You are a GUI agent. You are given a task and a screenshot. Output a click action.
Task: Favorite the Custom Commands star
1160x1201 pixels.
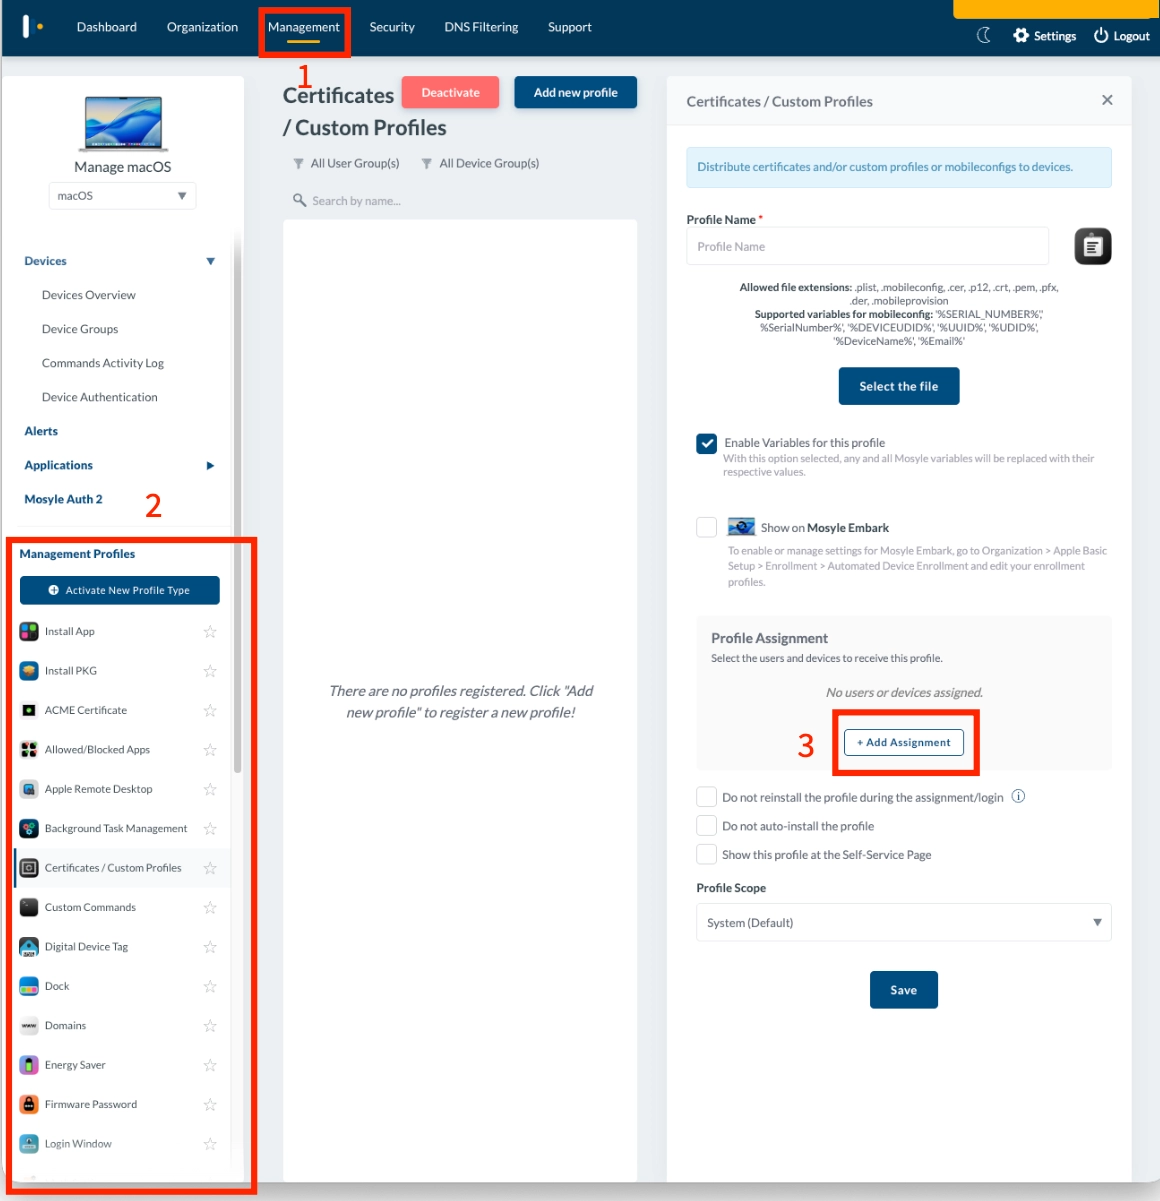click(210, 907)
